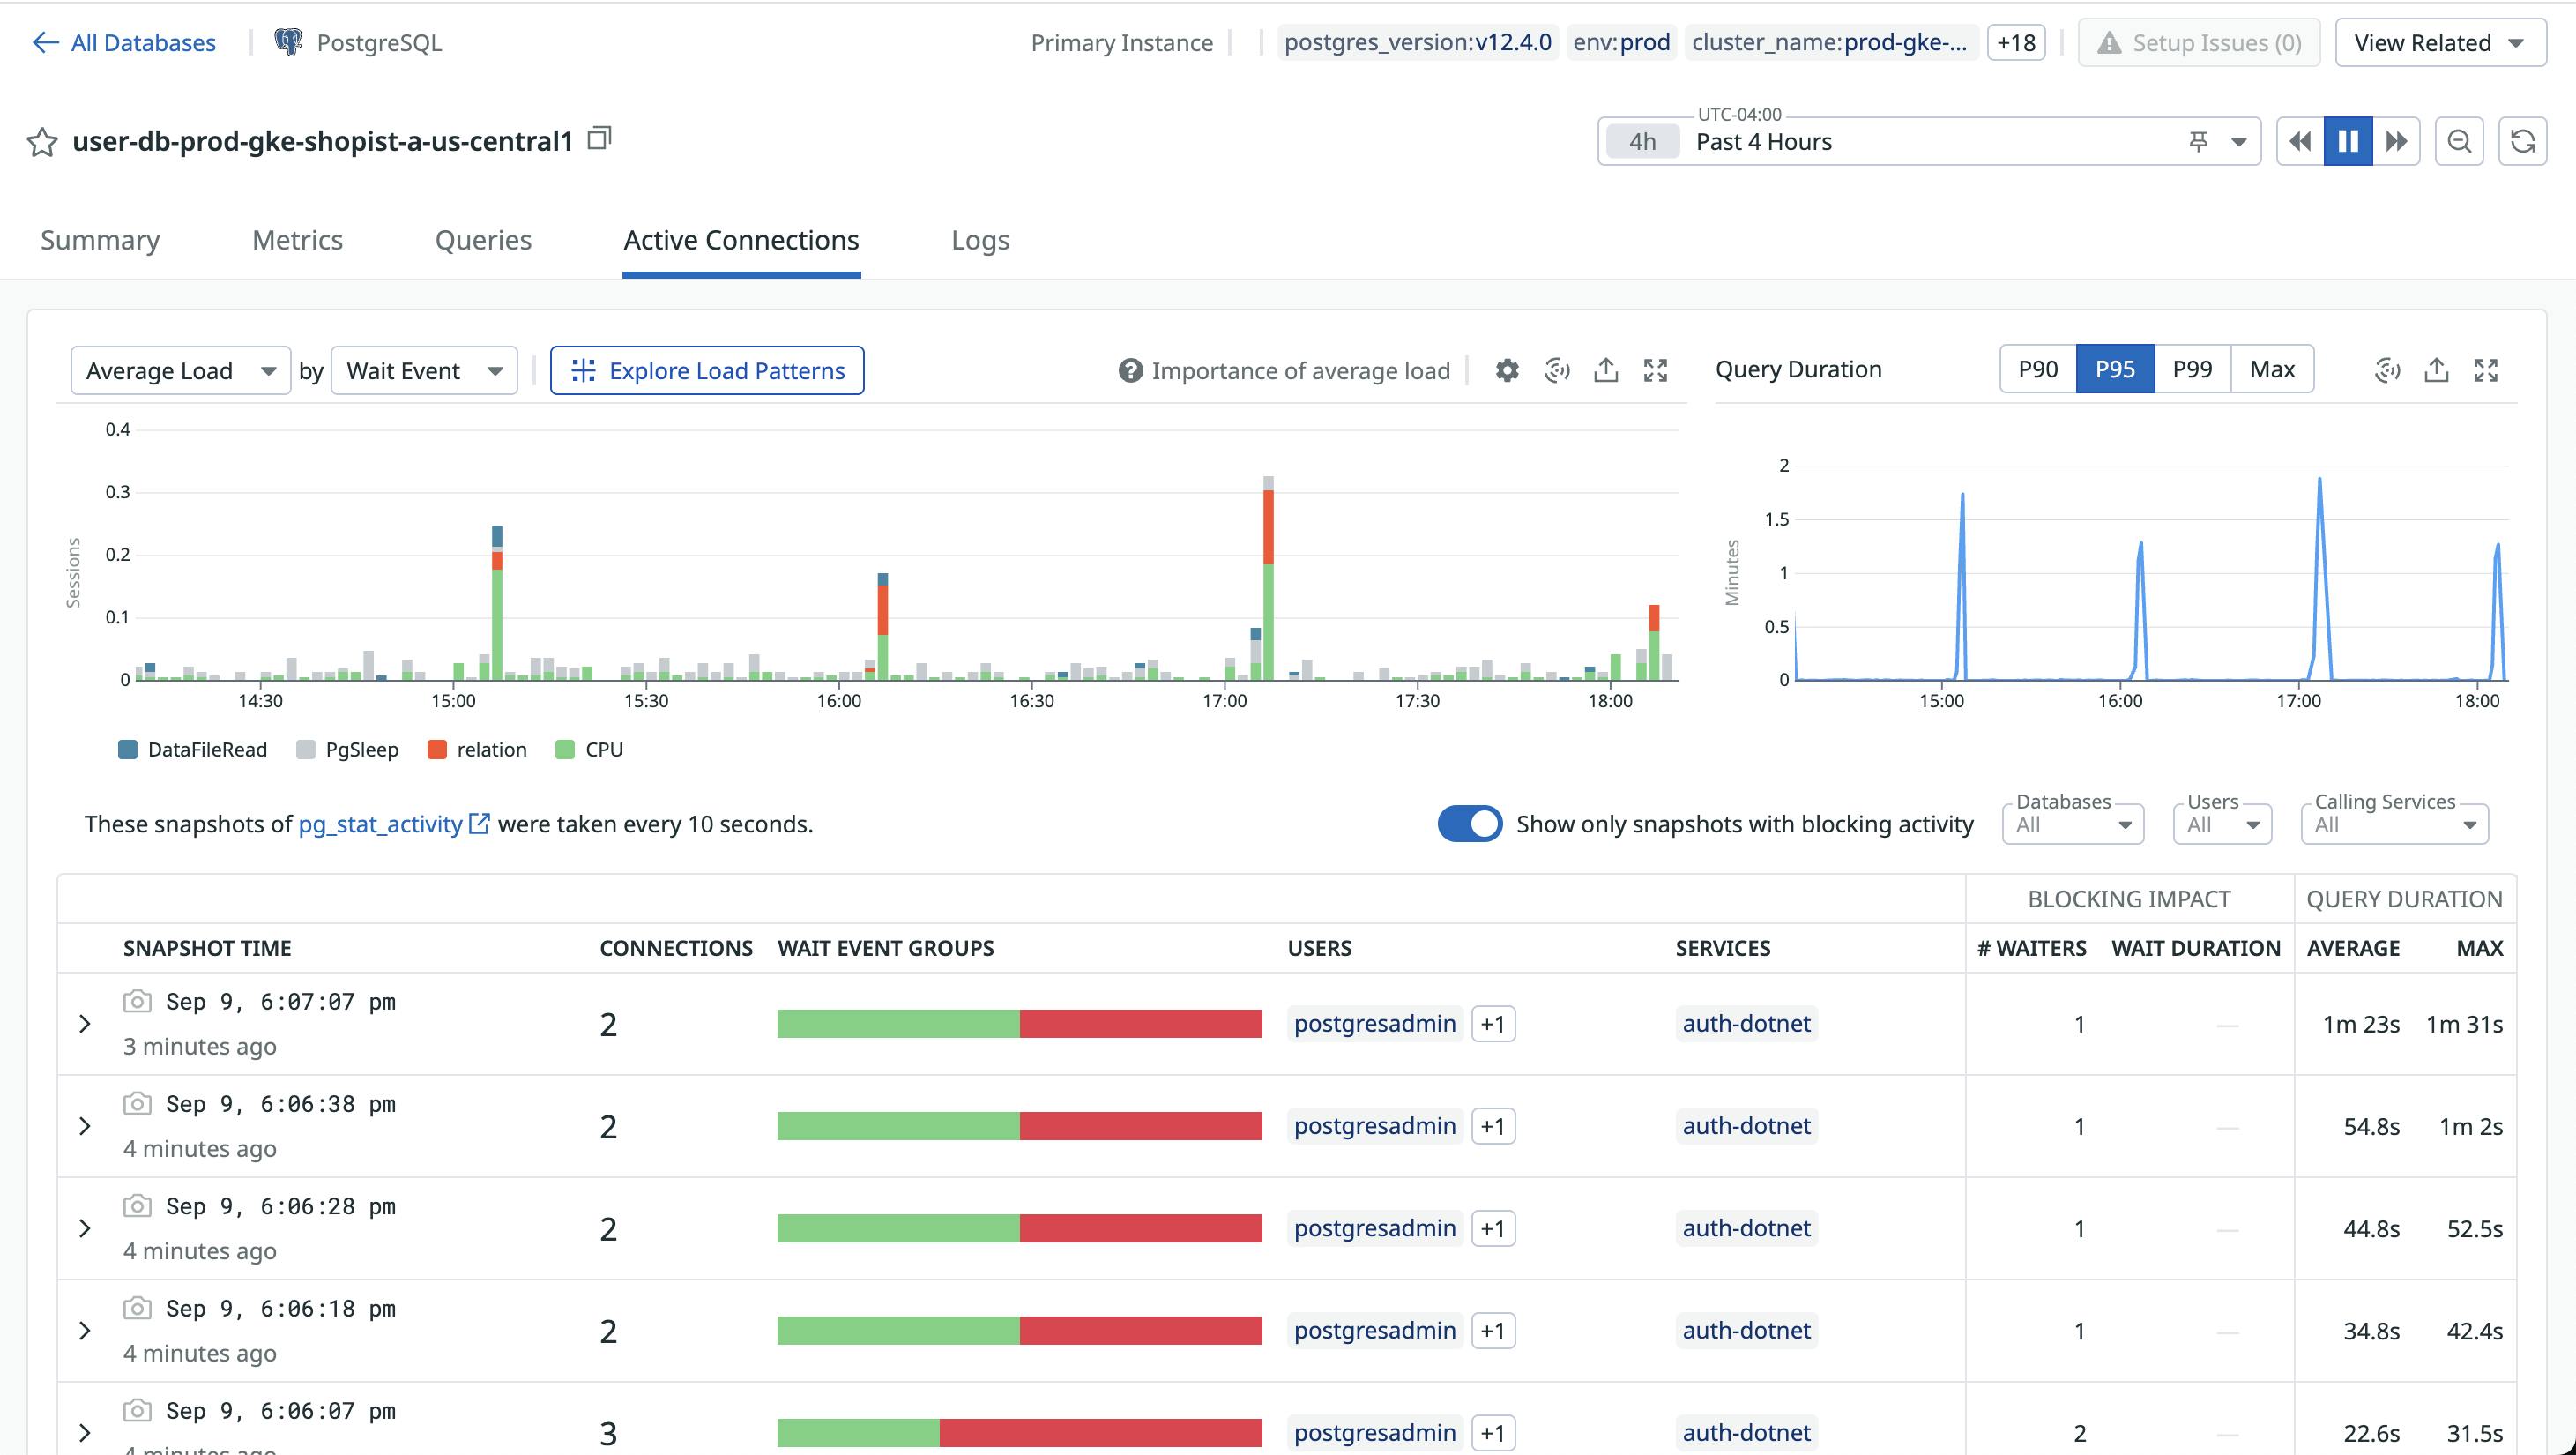2576x1455 pixels.
Task: Switch to the Queries tab
Action: tap(483, 240)
